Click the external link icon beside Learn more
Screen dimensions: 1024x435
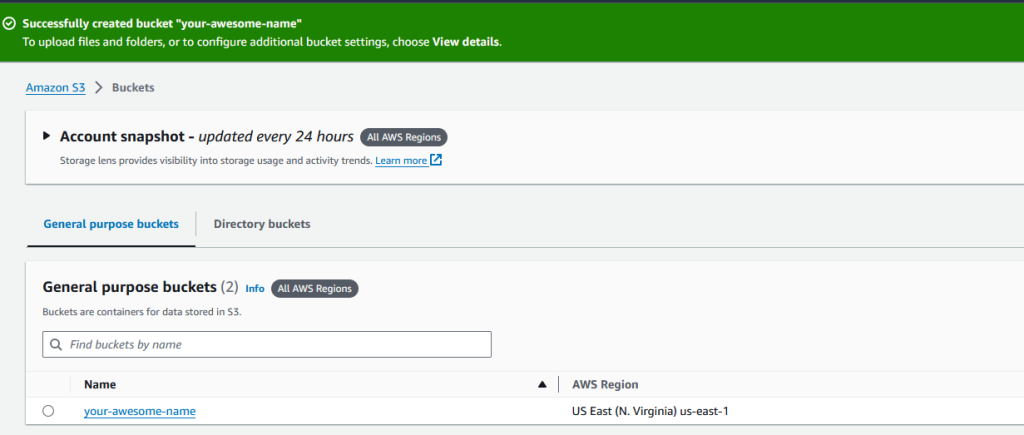click(x=436, y=160)
